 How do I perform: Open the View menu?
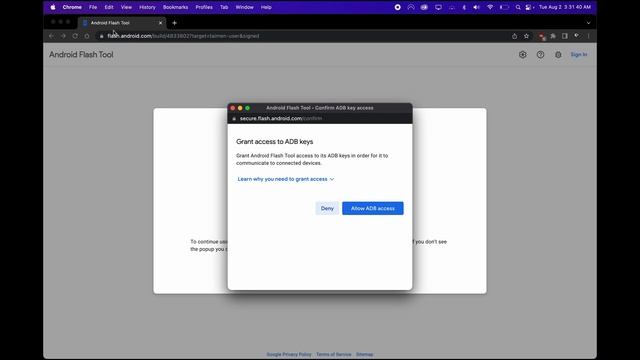pos(126,7)
